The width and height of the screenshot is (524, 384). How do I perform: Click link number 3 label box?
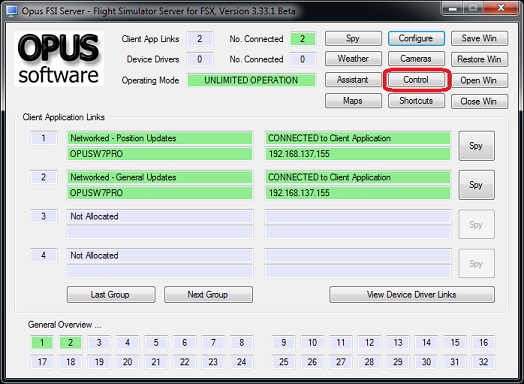[43, 216]
